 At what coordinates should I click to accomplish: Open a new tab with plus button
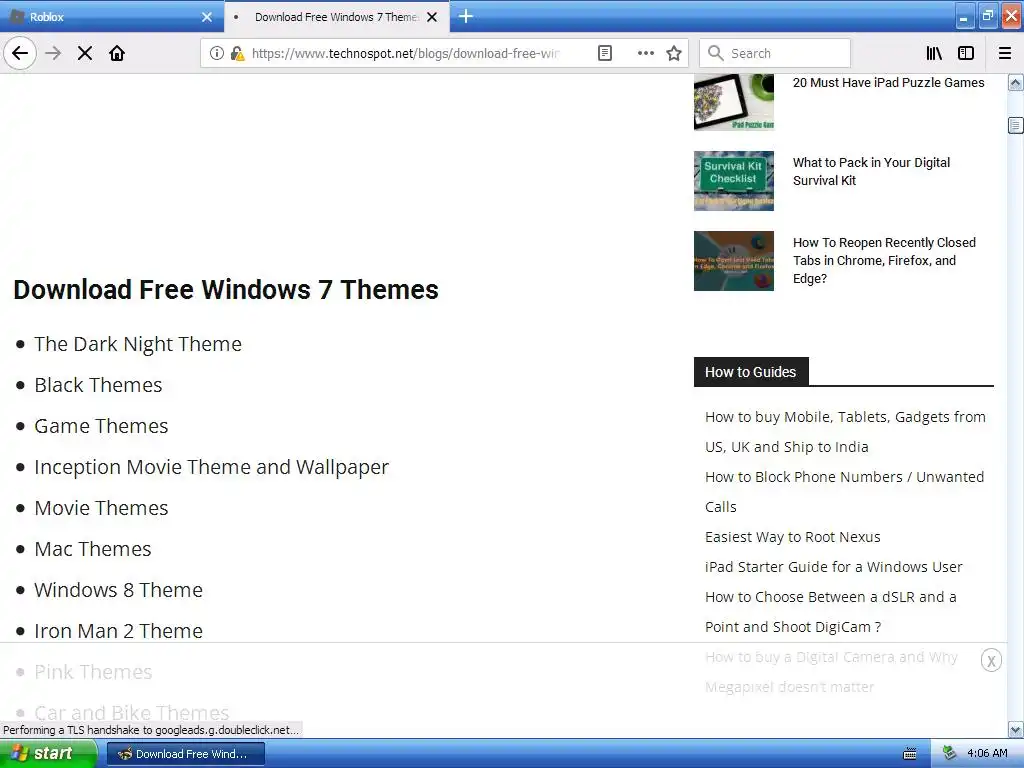[x=466, y=16]
